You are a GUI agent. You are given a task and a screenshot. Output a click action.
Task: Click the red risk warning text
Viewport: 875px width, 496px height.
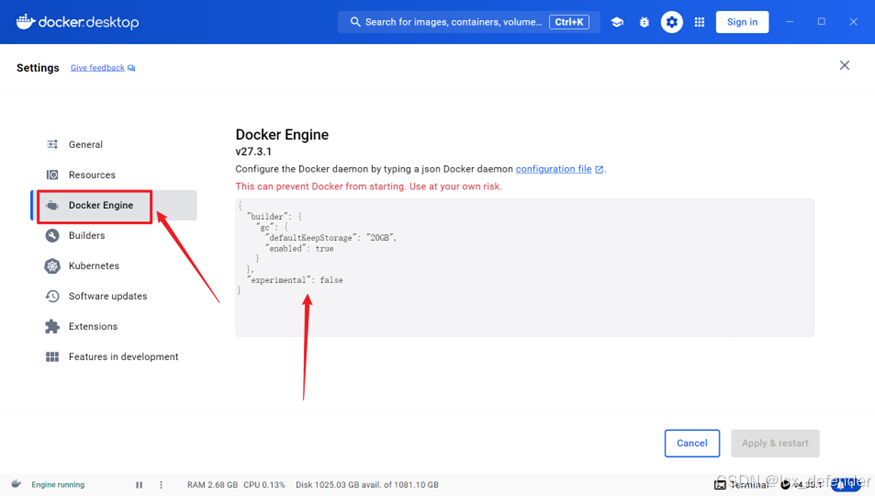368,186
